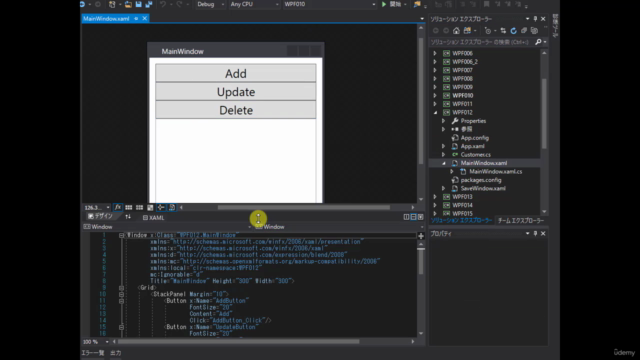
Task: Click the Solution Explorer vertical scrollbar thumb
Action: click(x=544, y=113)
